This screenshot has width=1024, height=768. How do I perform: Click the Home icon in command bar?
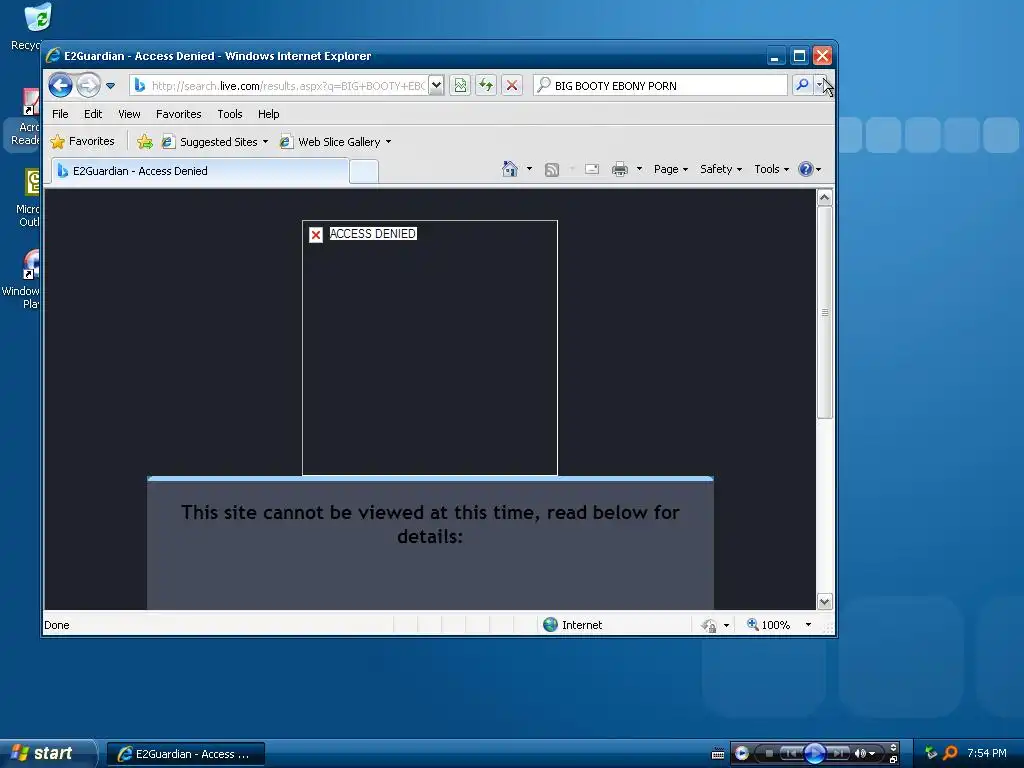coord(510,169)
